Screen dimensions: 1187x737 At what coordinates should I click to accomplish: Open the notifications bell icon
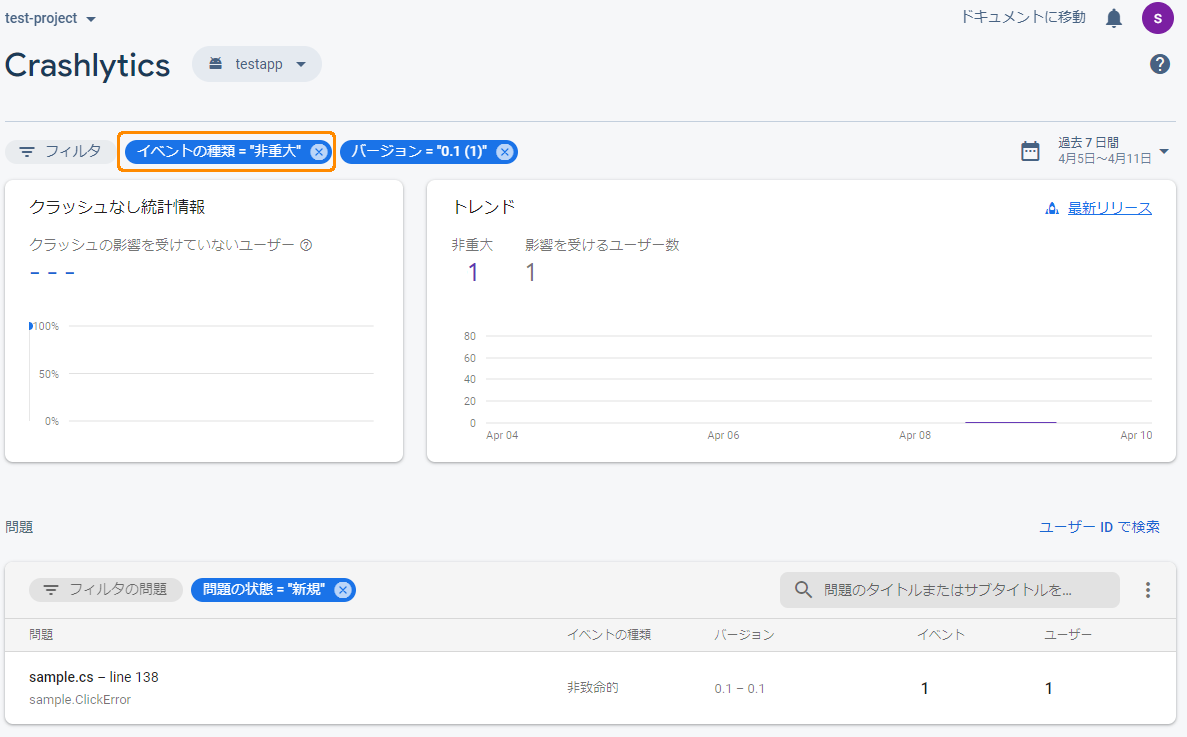click(1113, 17)
